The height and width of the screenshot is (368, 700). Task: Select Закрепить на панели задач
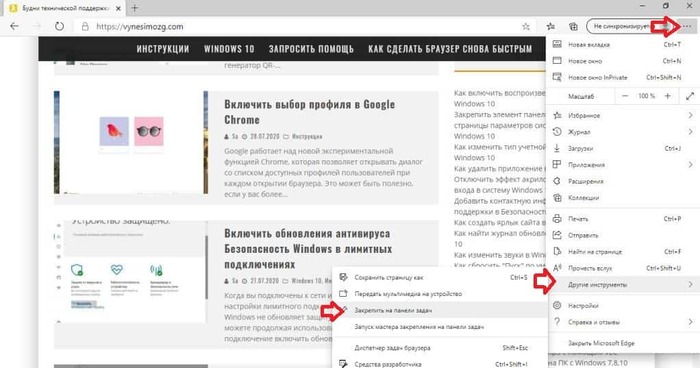pos(440,310)
